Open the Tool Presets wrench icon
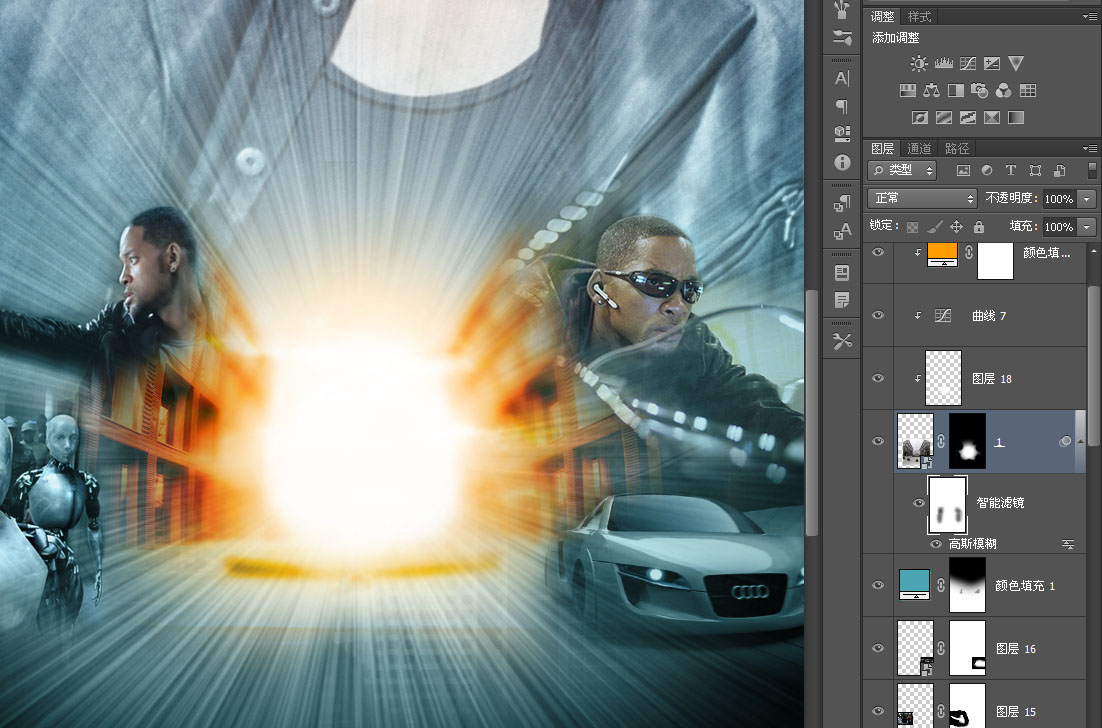The image size is (1102, 728). [842, 342]
